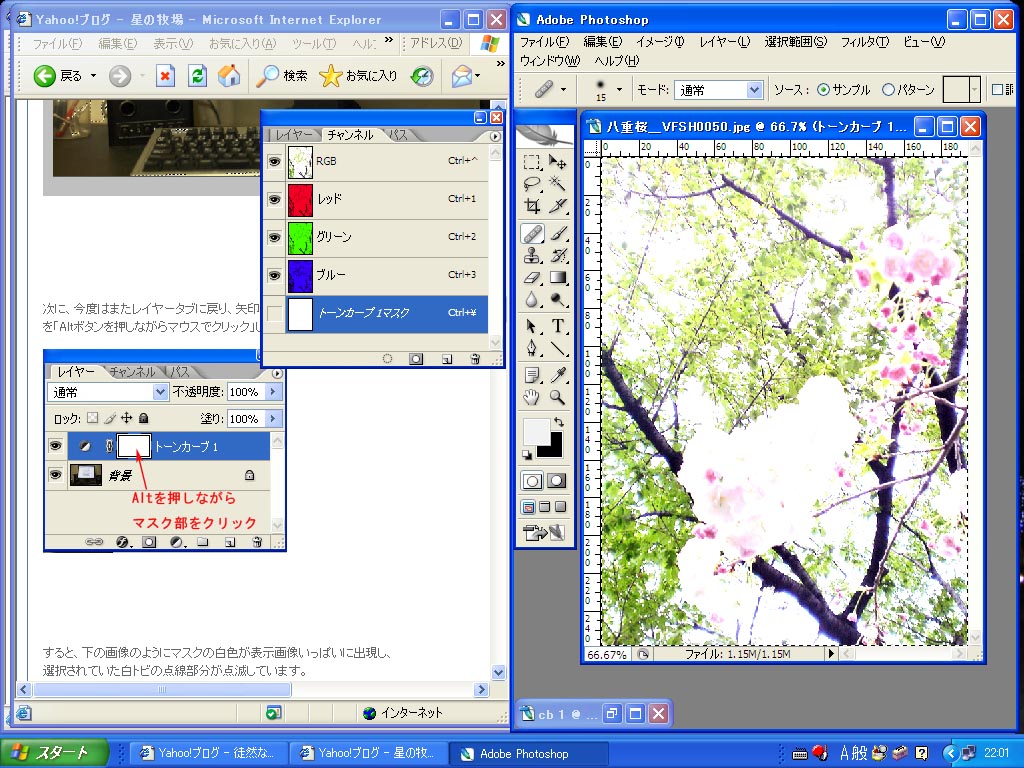Switch to パス tab in Channels panel
The image size is (1024, 768).
pyautogui.click(x=398, y=135)
